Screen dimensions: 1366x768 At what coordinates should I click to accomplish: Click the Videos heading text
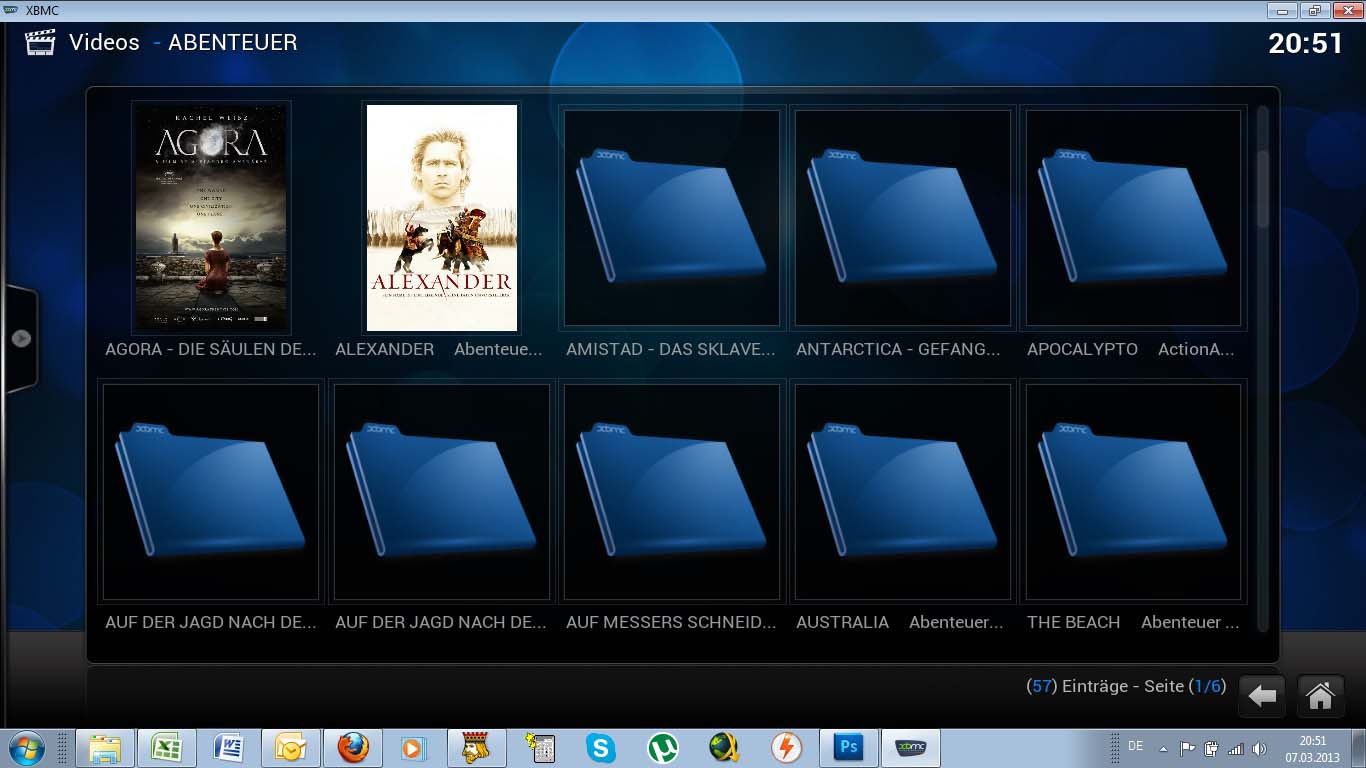tap(104, 42)
